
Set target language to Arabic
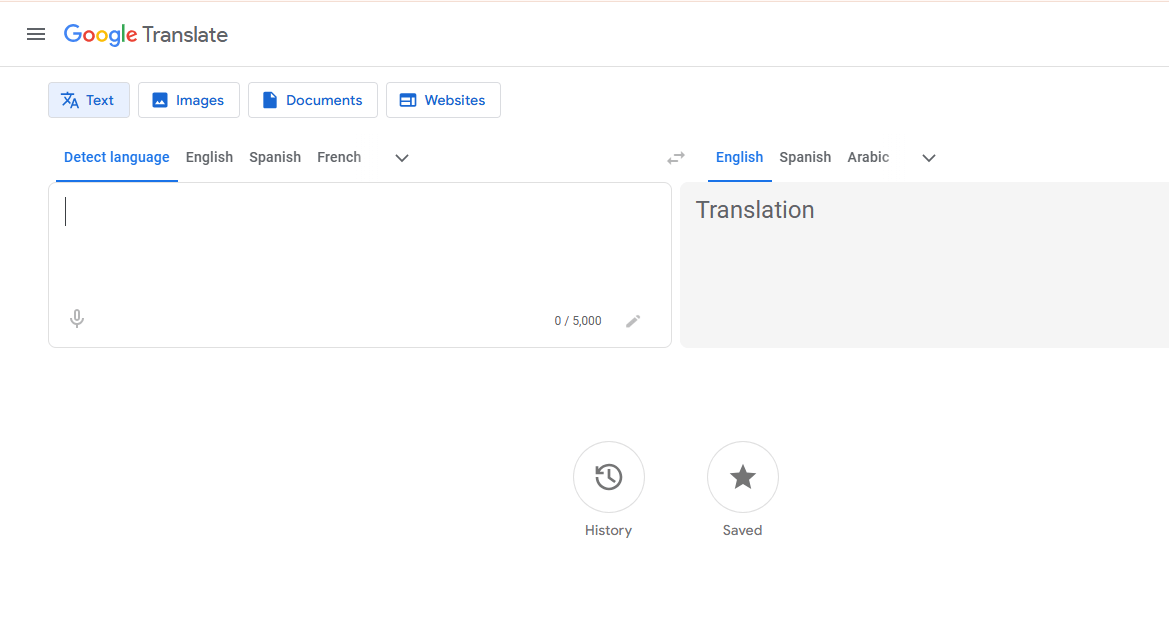tap(868, 157)
